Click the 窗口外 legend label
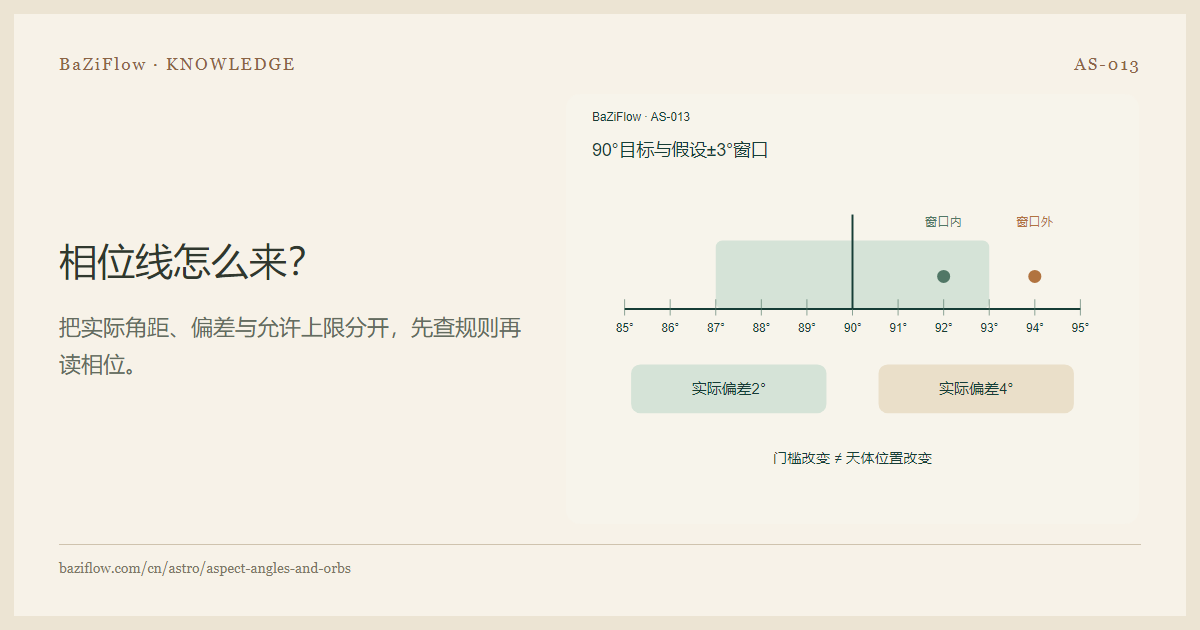 [1034, 222]
